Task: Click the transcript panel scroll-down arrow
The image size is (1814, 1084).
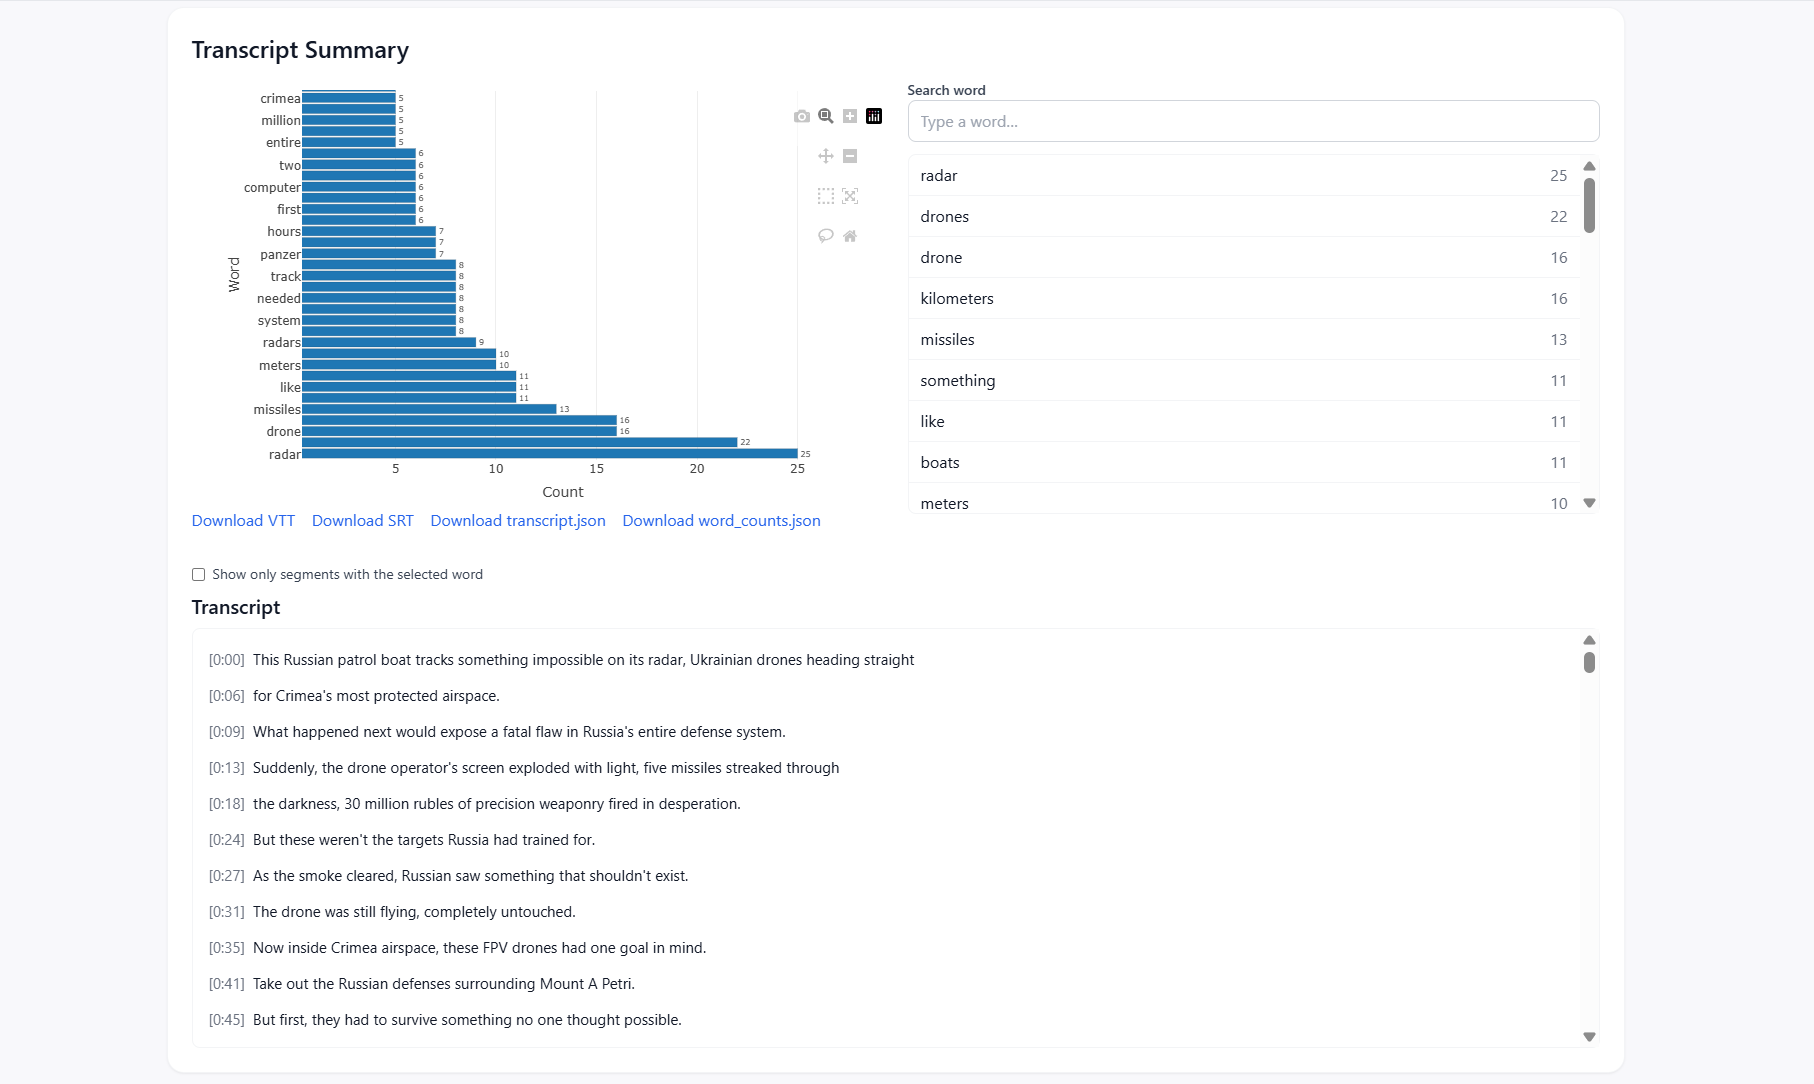Action: (x=1589, y=1037)
